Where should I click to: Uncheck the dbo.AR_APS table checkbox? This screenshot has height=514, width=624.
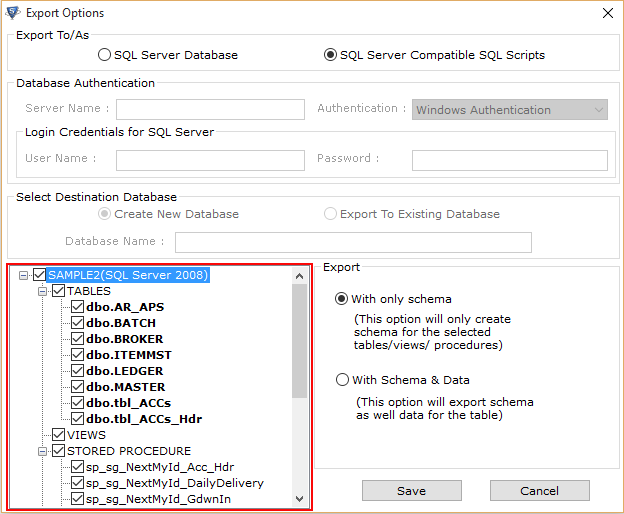tap(77, 307)
